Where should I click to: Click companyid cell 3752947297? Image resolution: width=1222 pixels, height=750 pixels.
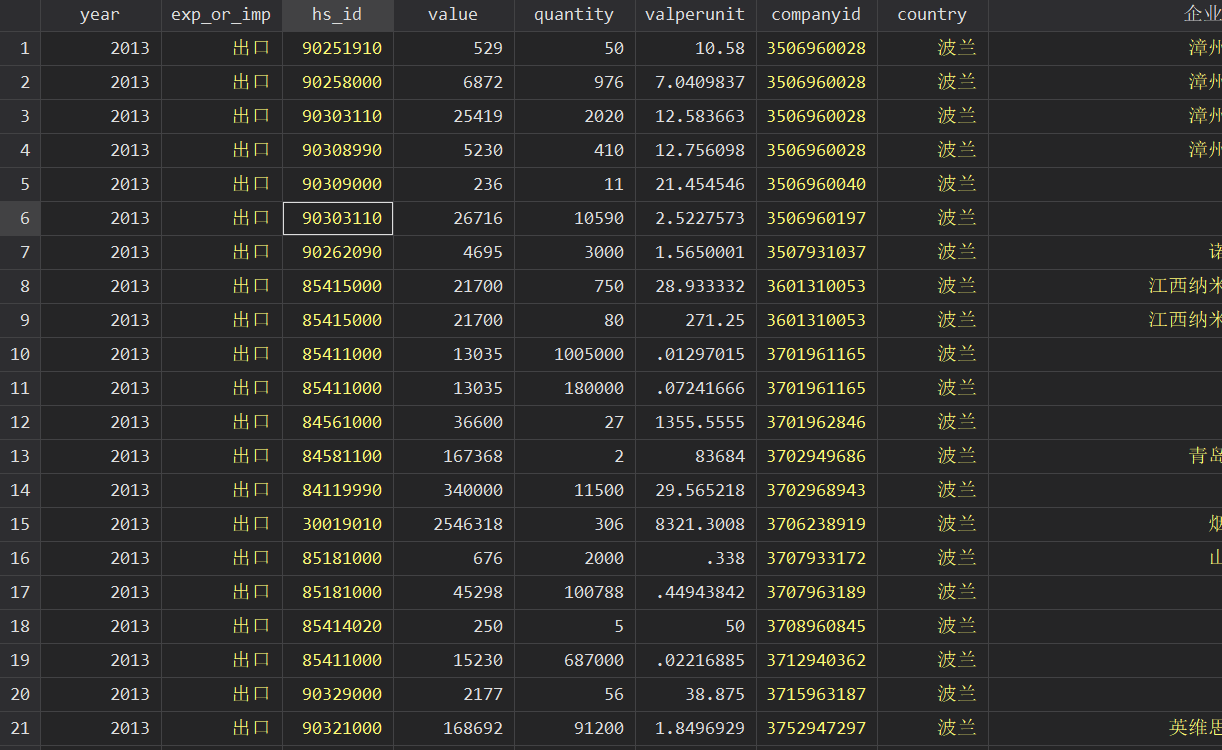coord(816,728)
